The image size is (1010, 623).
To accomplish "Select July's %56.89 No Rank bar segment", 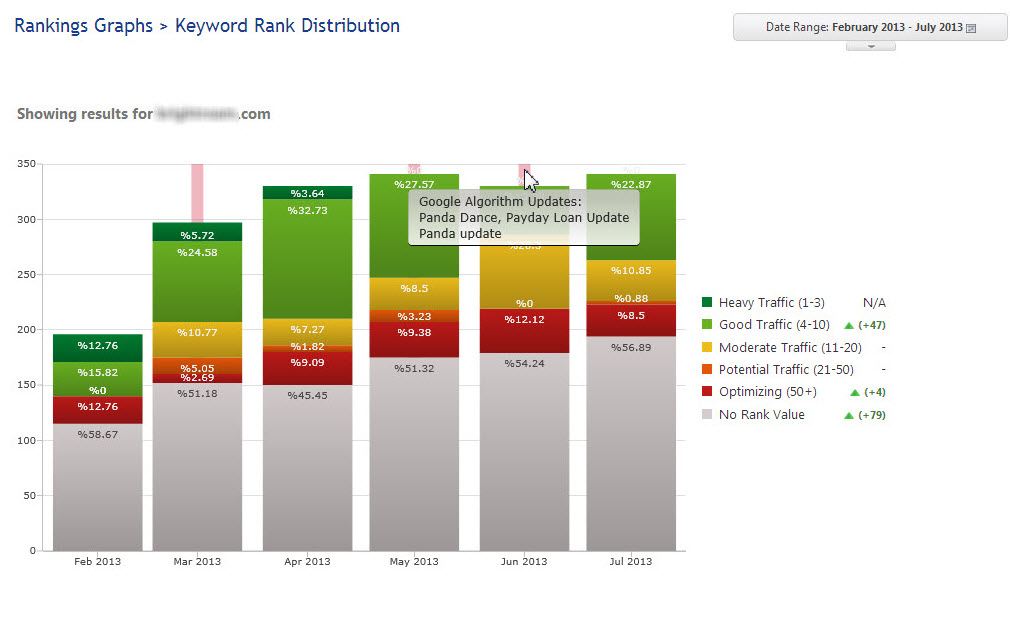I will [630, 445].
